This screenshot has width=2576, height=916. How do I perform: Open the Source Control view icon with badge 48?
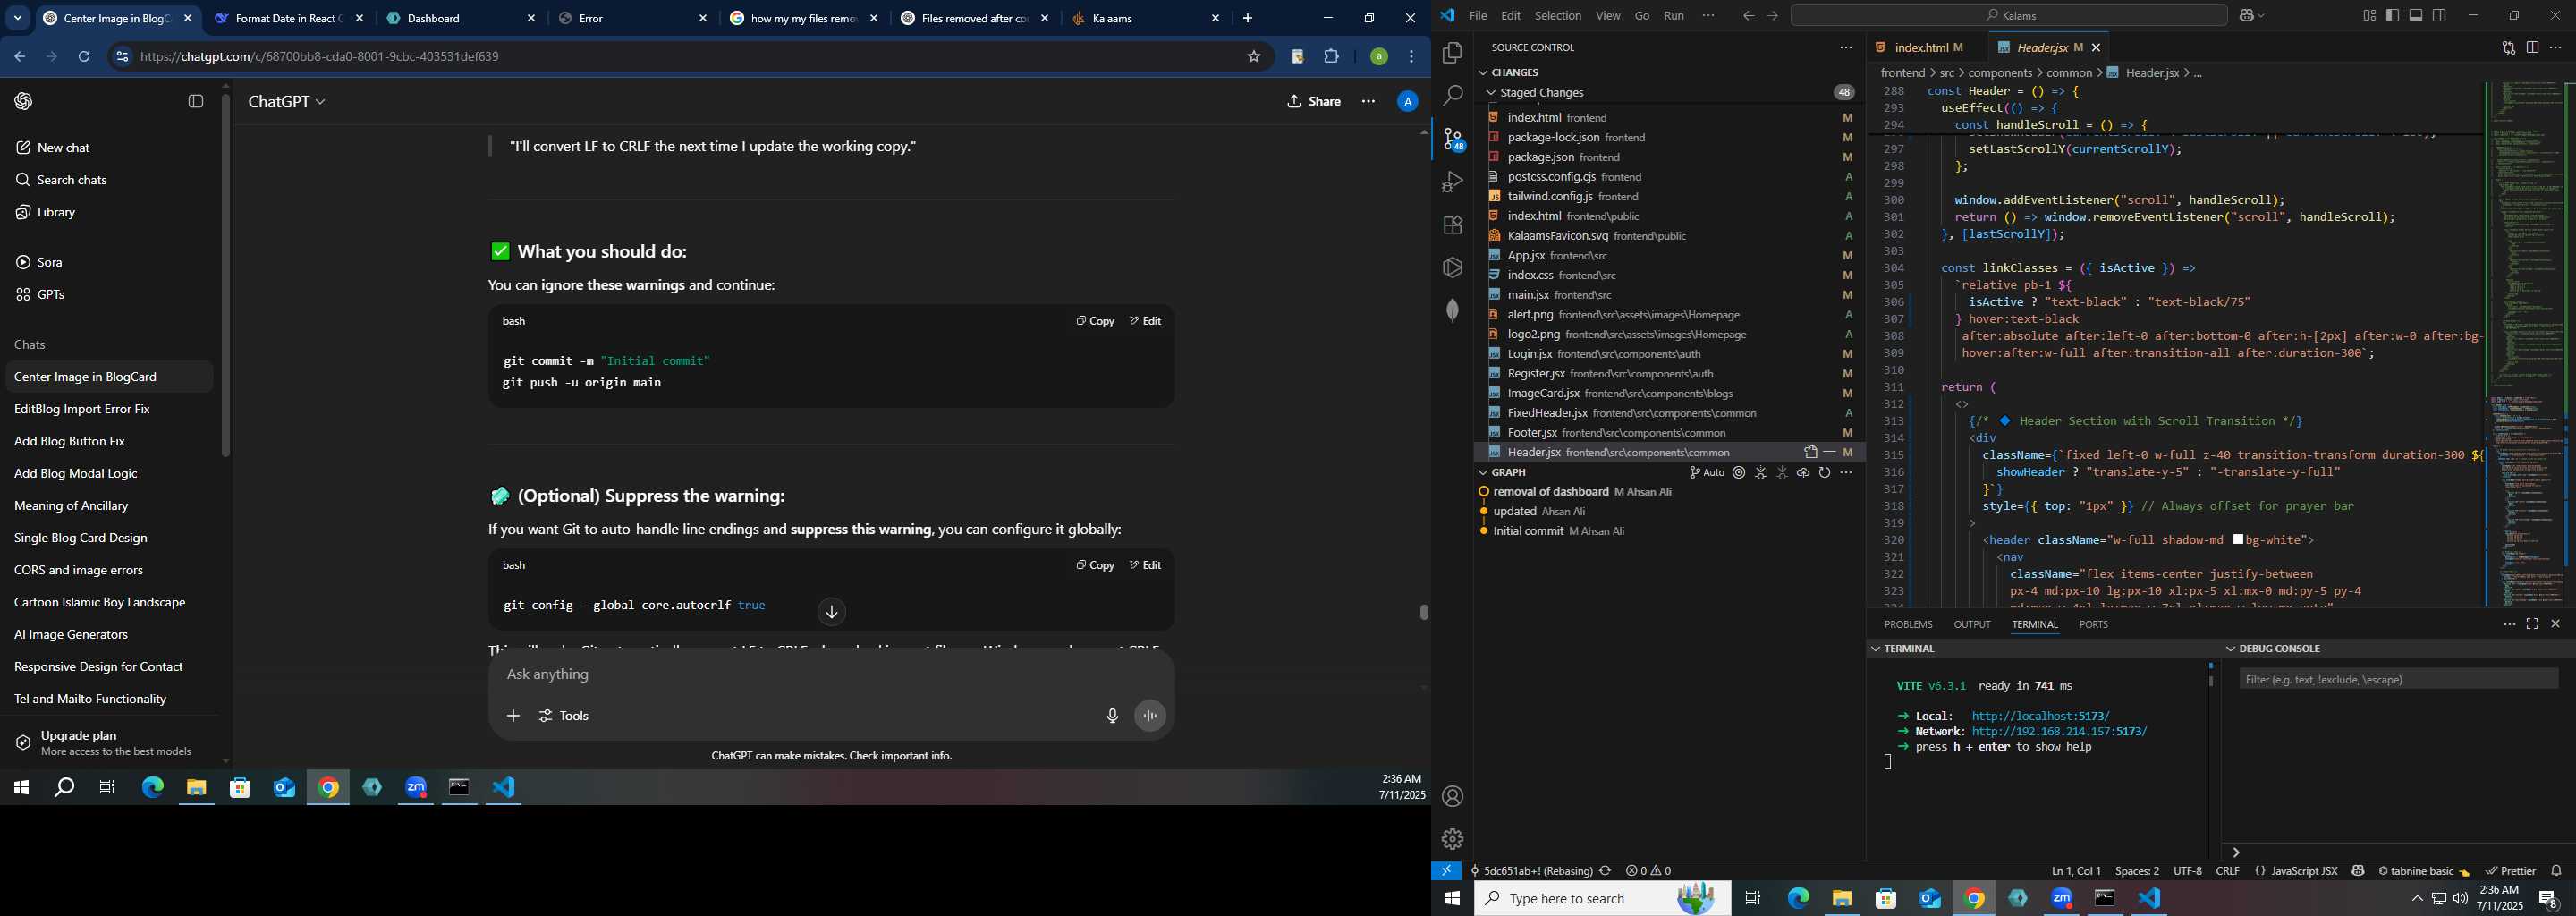click(1453, 139)
